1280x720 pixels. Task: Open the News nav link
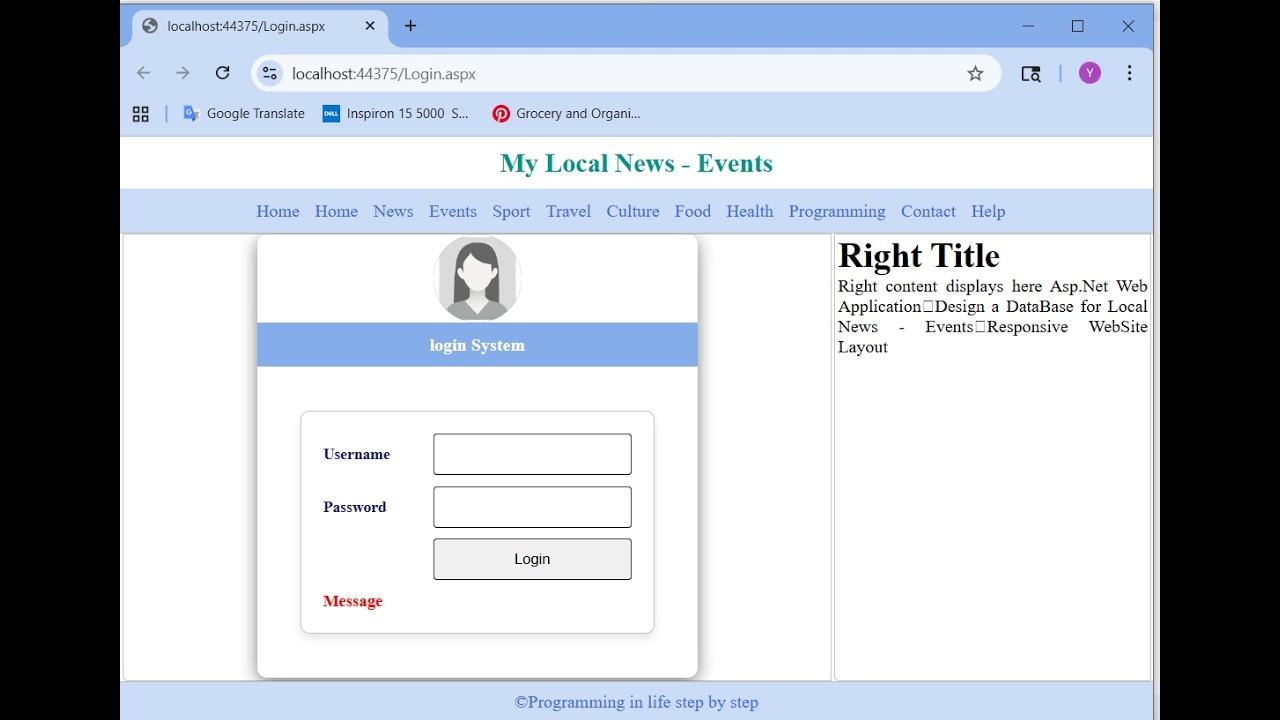click(393, 211)
